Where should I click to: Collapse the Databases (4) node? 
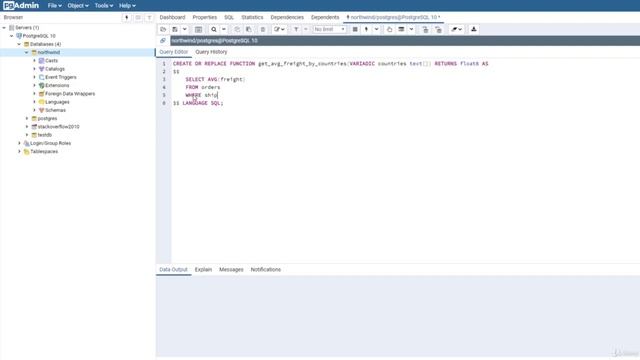point(19,44)
